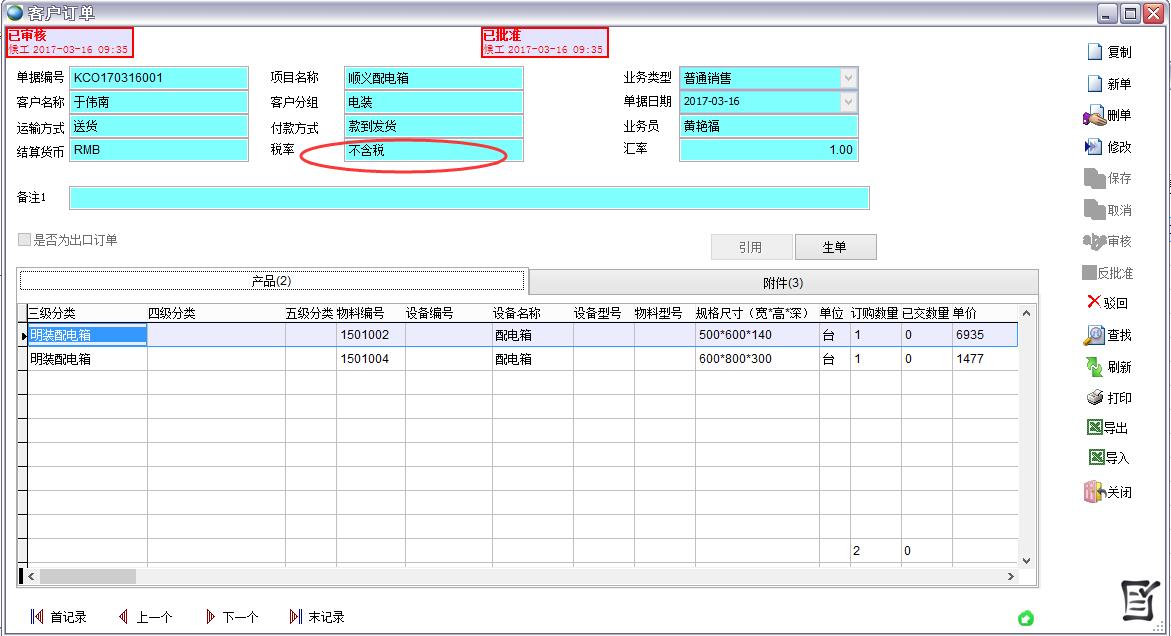Open the 查找 (Search) tool
The image size is (1171, 636).
pyautogui.click(x=1110, y=335)
